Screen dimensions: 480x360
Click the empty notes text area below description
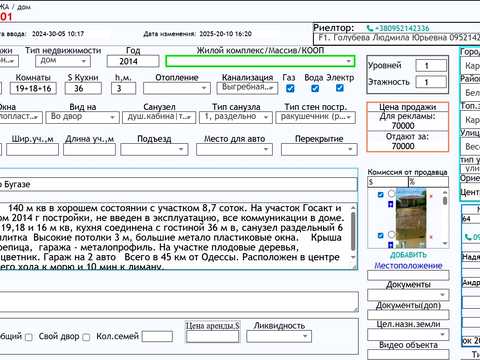click(179, 302)
